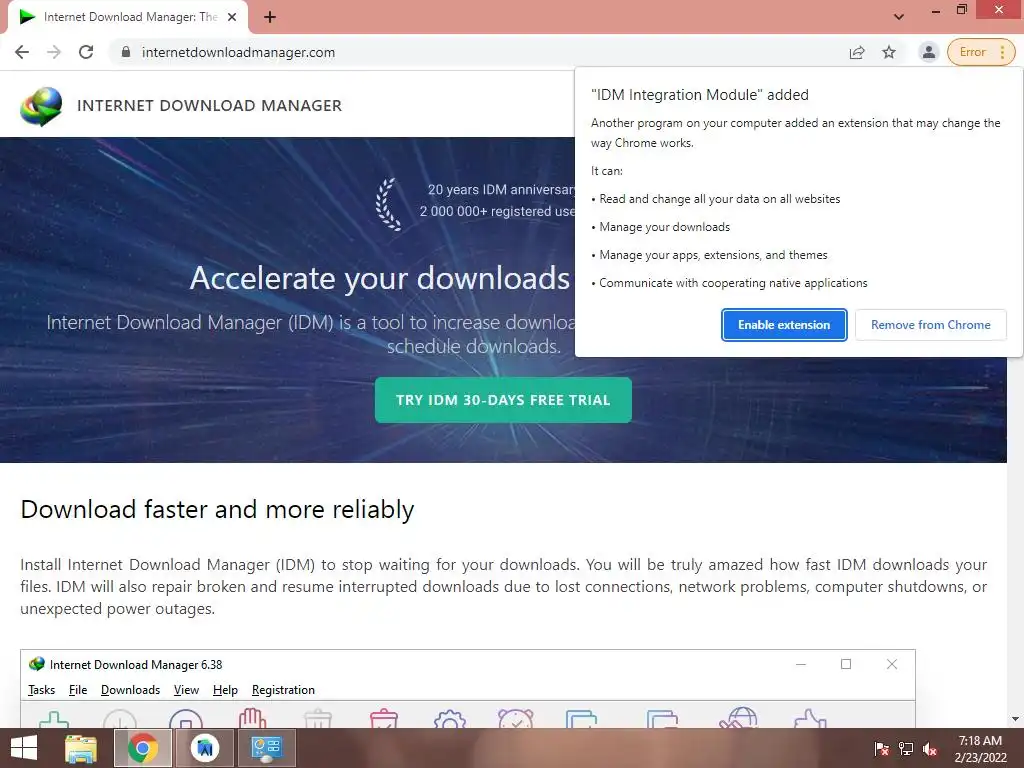Screen dimensions: 1024x768
Task: Open the File menu in IDM image
Action: point(78,690)
